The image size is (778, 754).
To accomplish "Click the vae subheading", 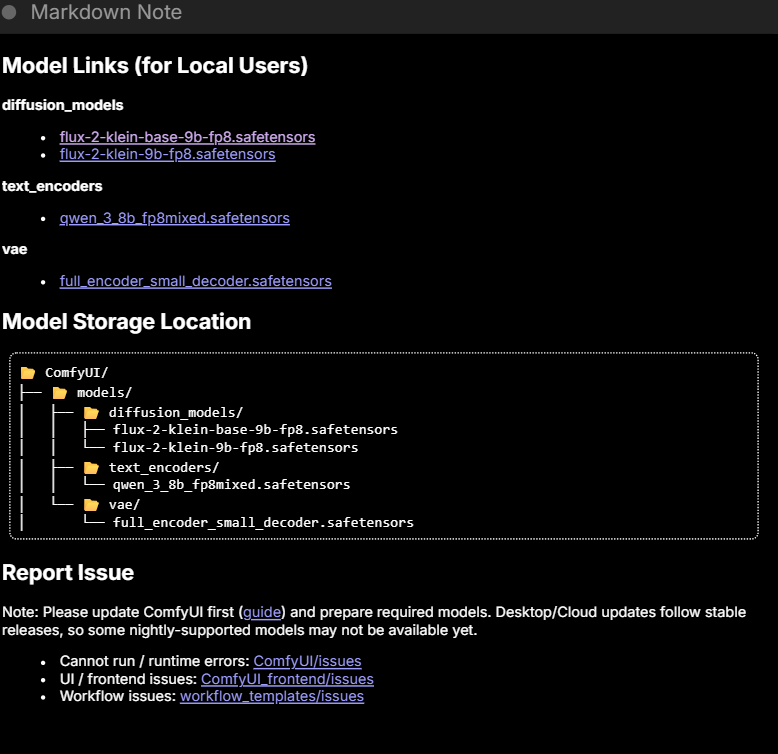I will 14,249.
